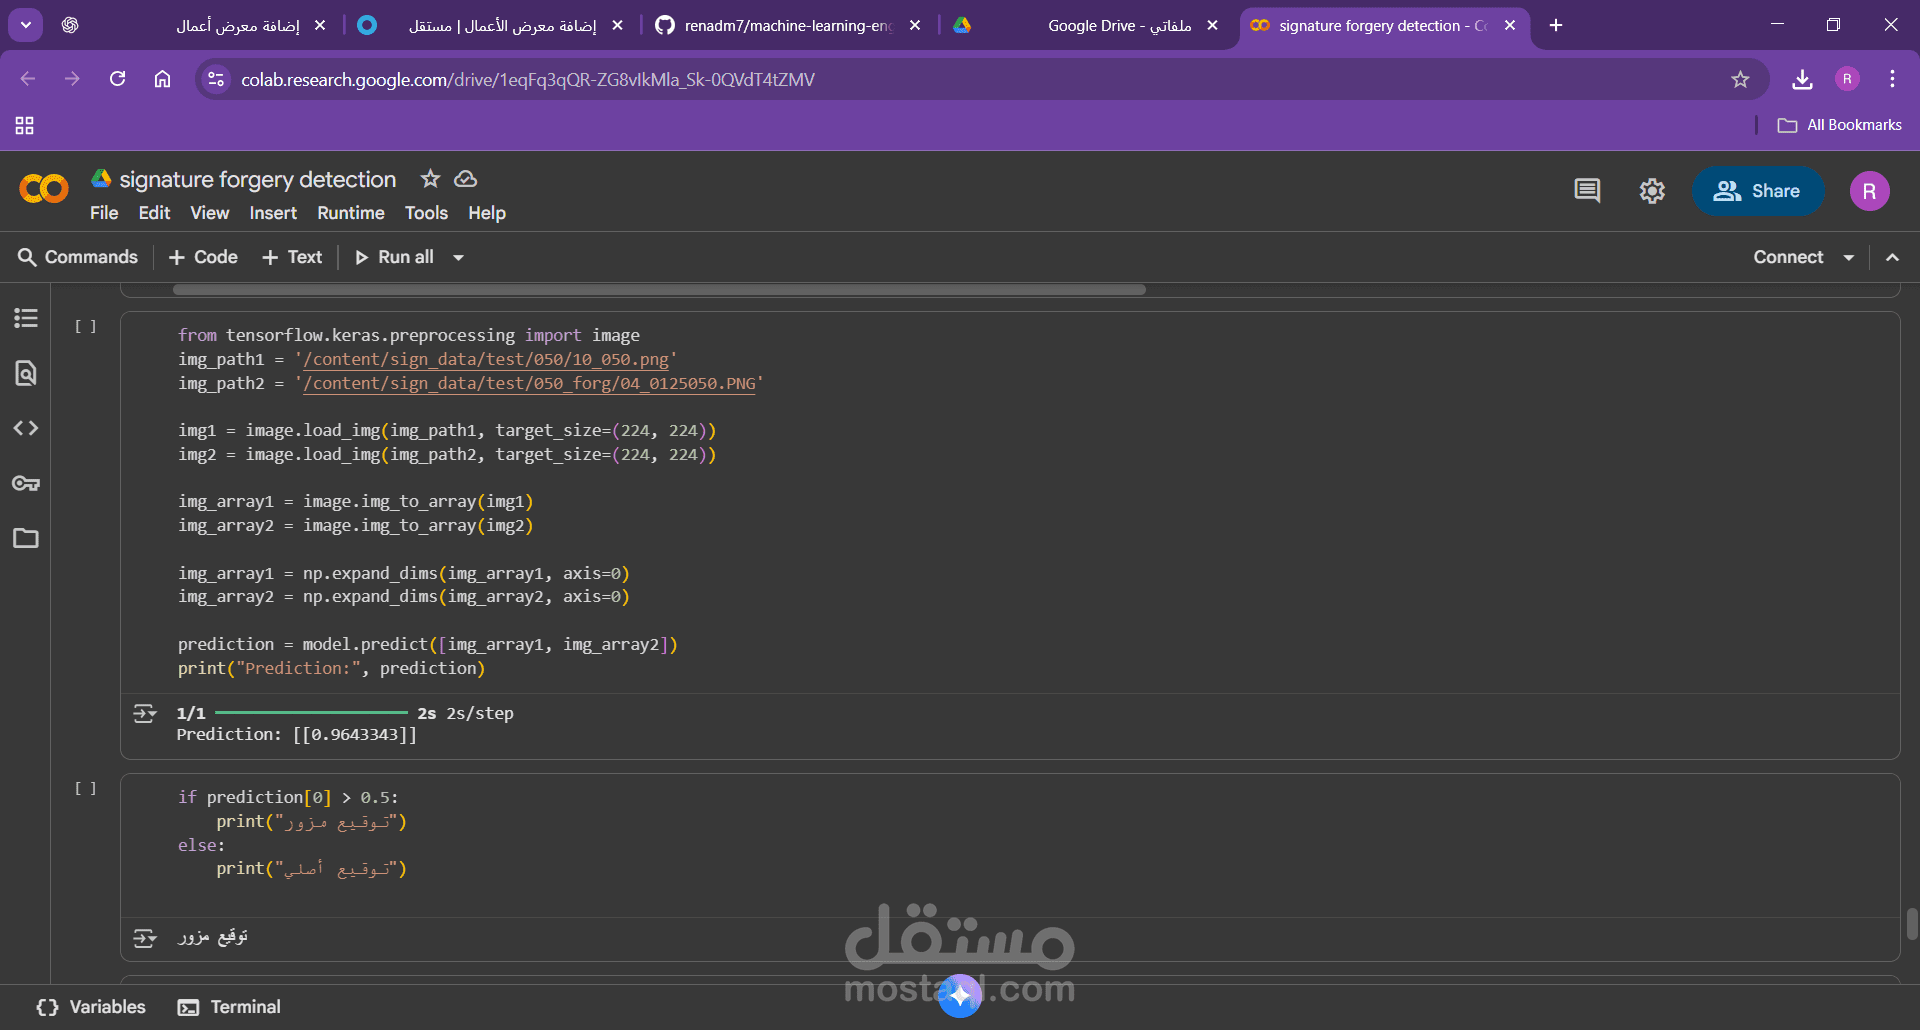Go back in browser history

click(28, 79)
